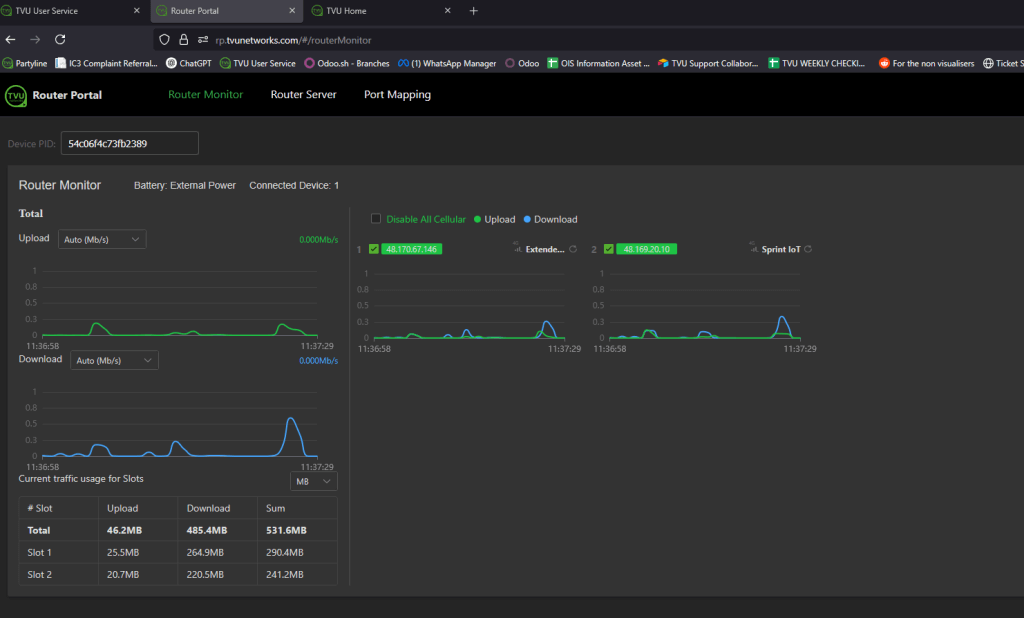The height and width of the screenshot is (618, 1024).
Task: Click signal strength icon beside Extende...
Action: pyautogui.click(x=518, y=248)
